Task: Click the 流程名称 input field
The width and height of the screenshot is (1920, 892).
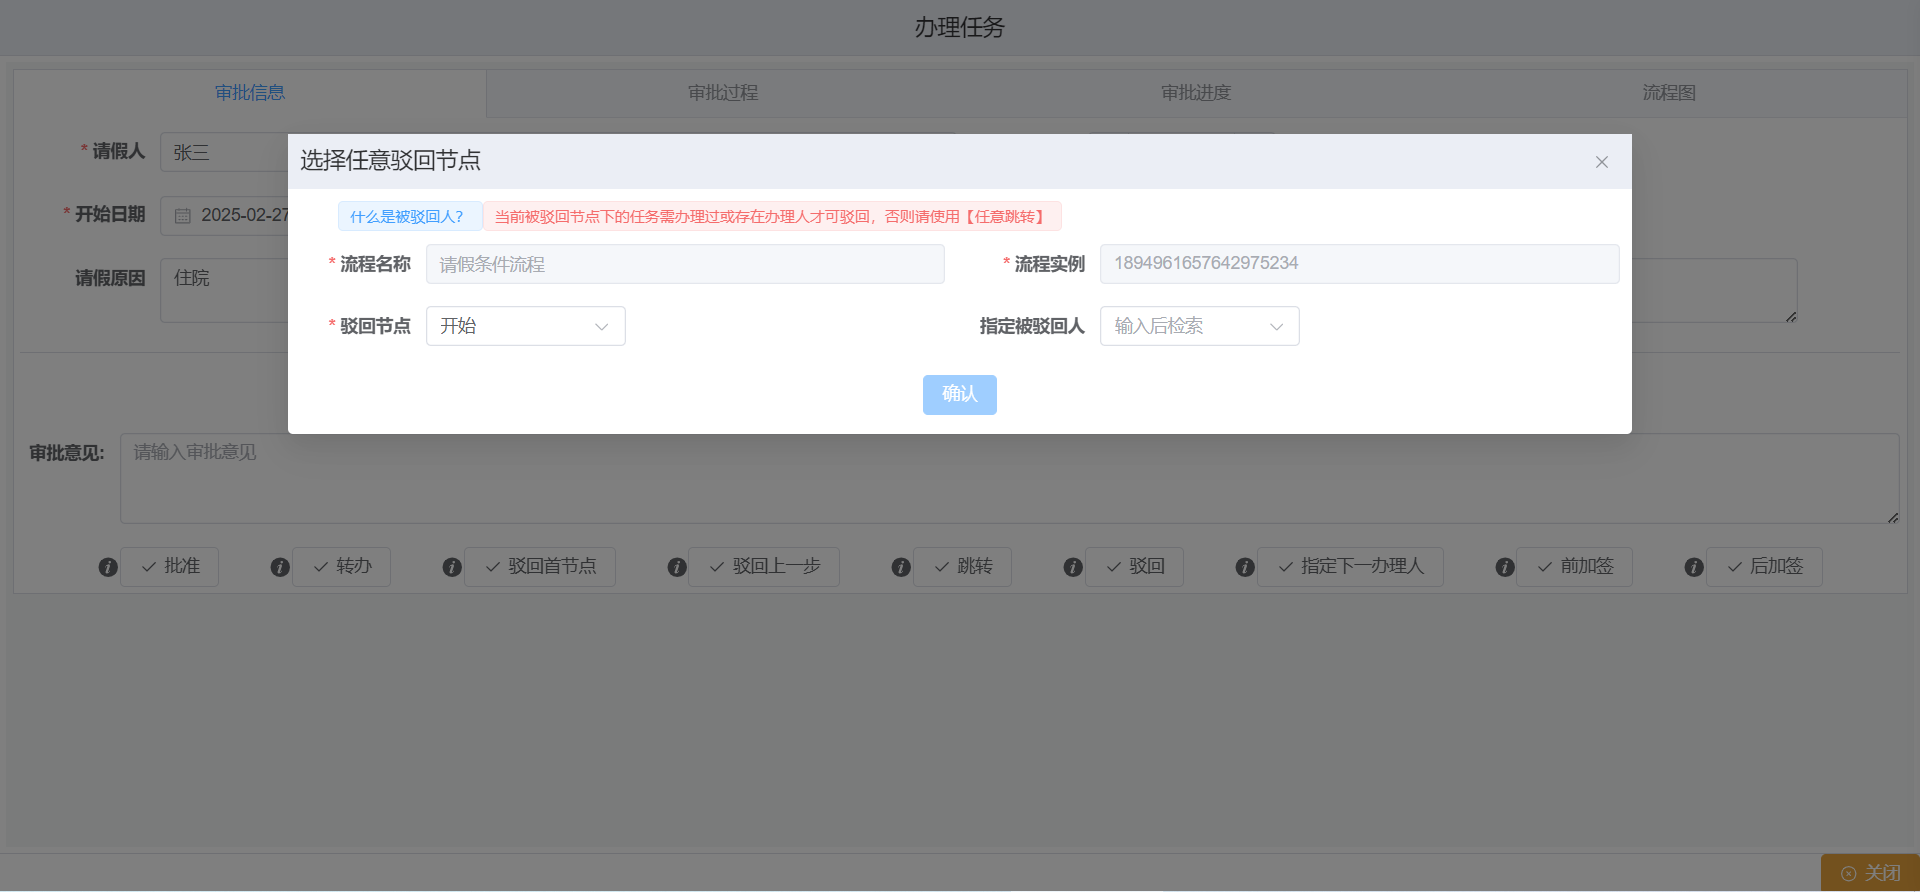Action: (x=685, y=264)
